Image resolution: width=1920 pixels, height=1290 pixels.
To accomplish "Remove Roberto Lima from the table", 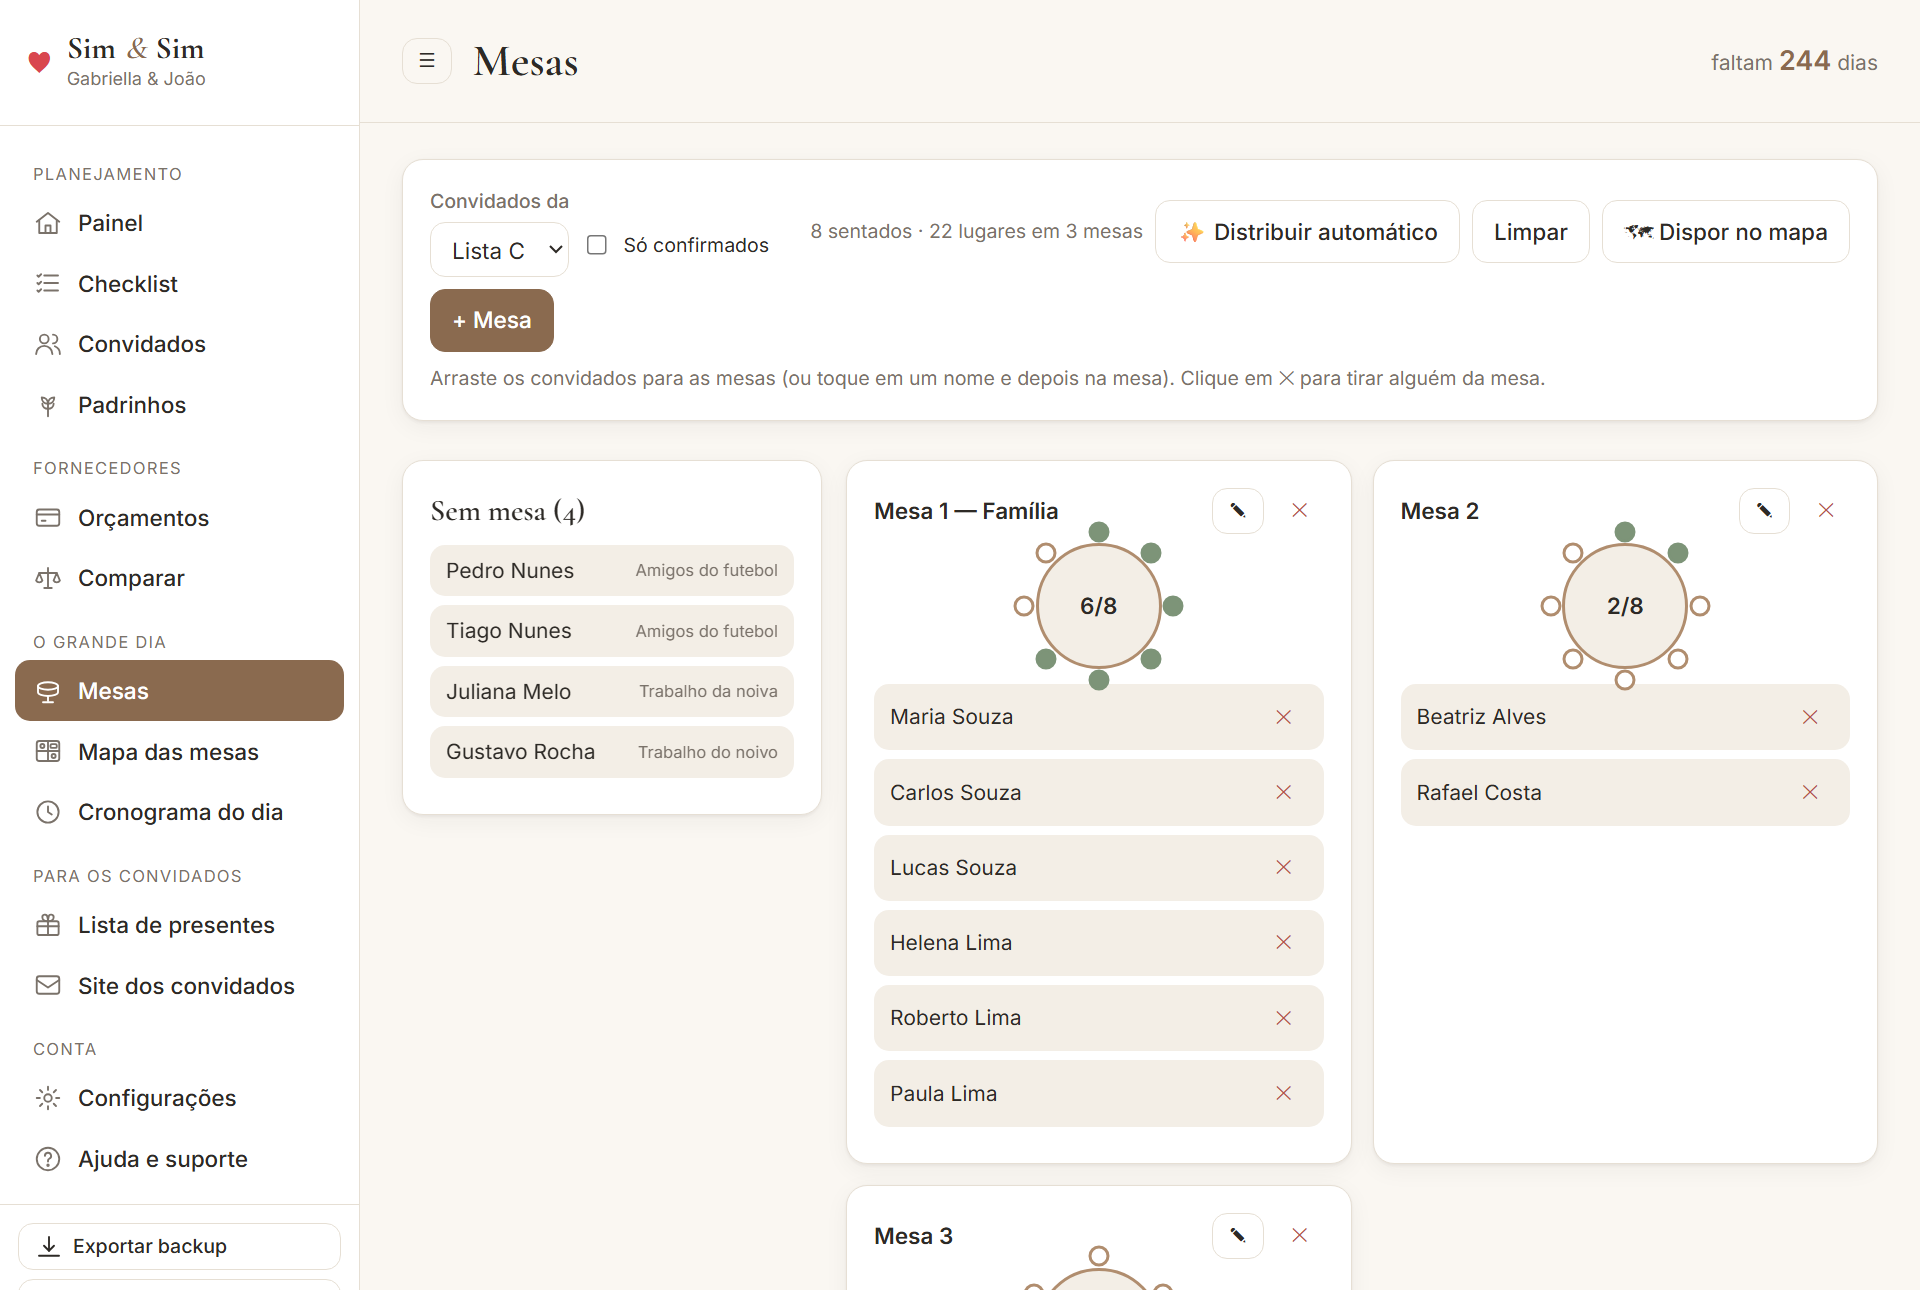I will [1284, 1018].
